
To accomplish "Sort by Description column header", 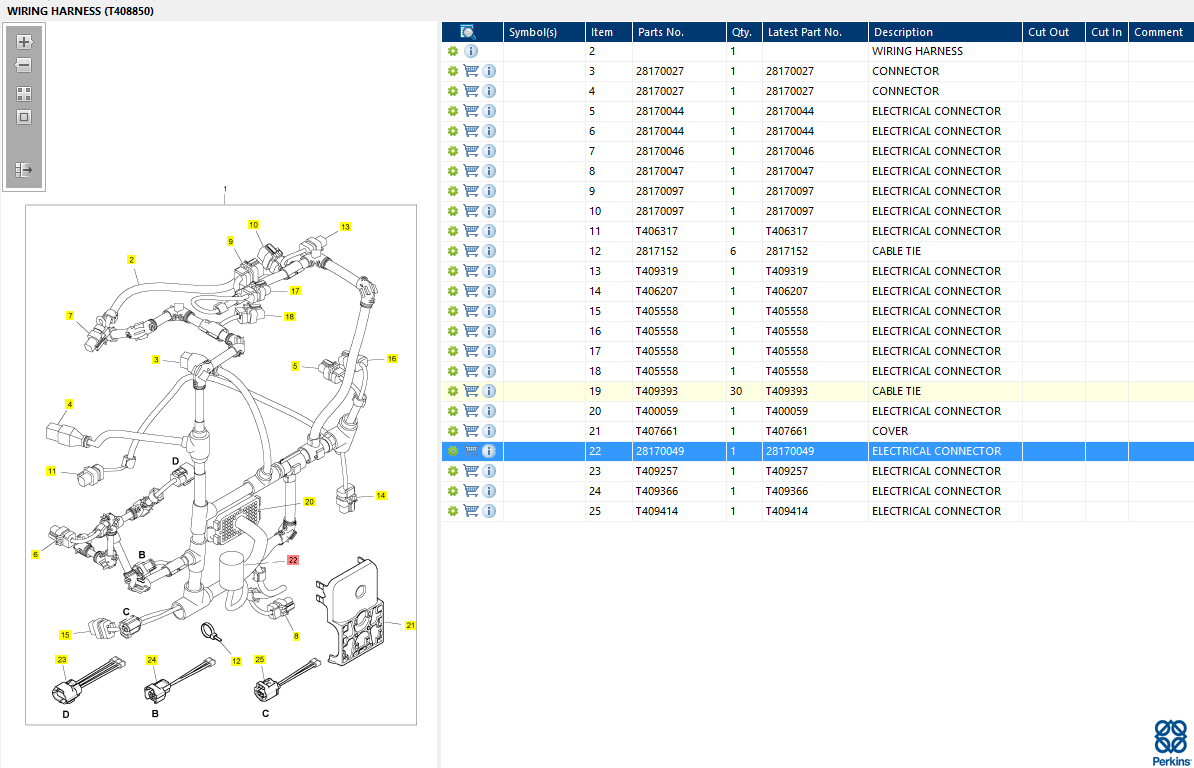I will [903, 32].
